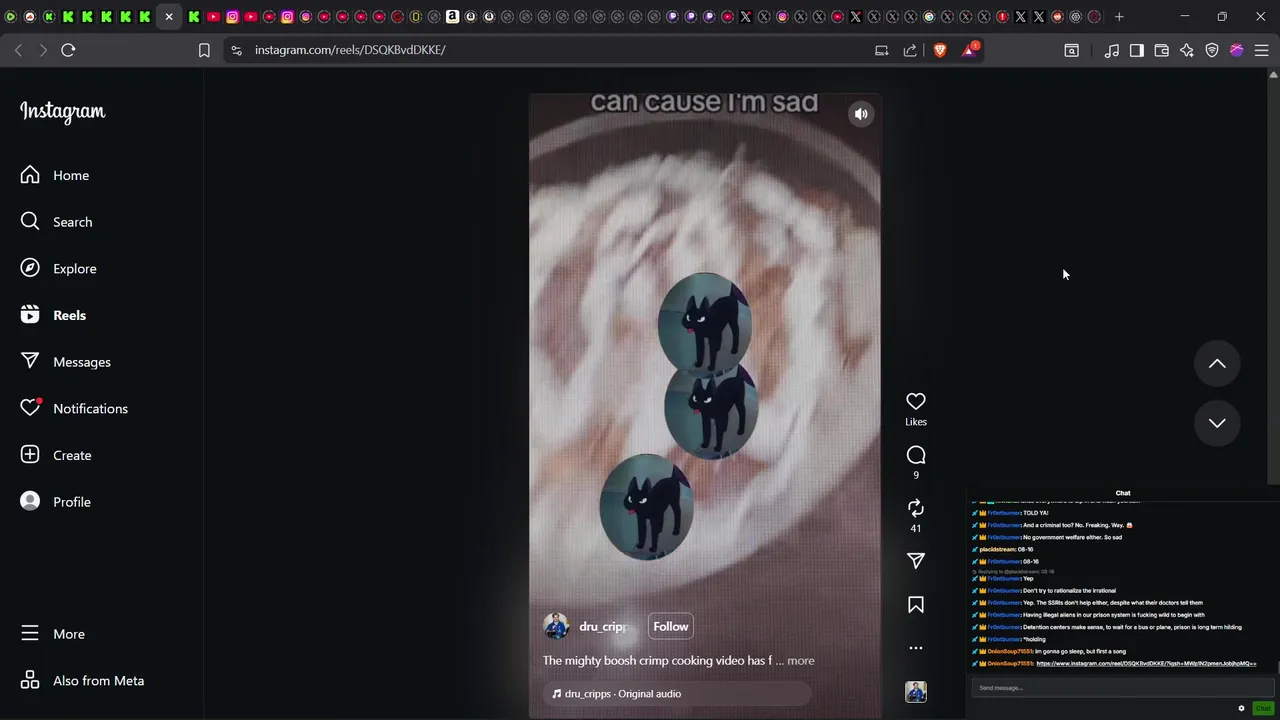Image resolution: width=1280 pixels, height=720 pixels.
Task: Open the Instagram Home page
Action: point(55,175)
